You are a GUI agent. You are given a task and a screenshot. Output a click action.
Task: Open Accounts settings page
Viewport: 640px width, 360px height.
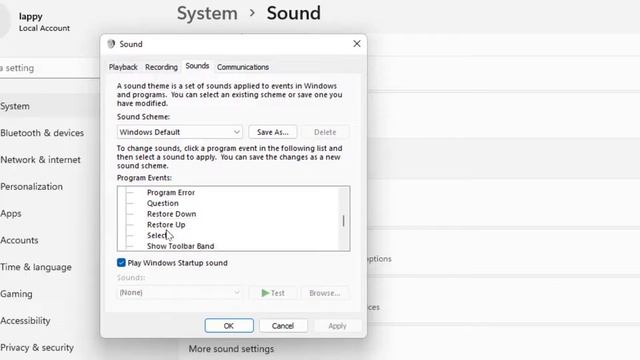click(19, 240)
